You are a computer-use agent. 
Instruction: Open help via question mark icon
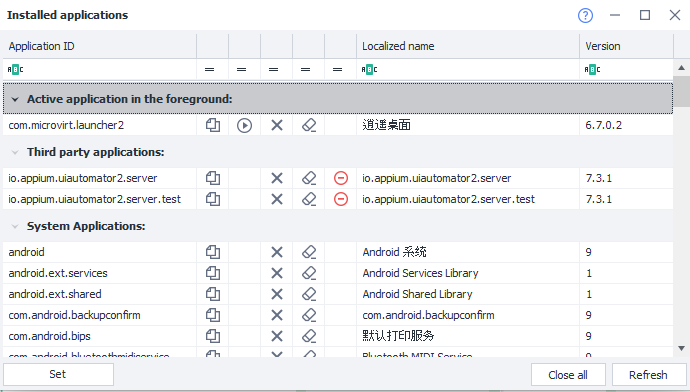point(585,15)
